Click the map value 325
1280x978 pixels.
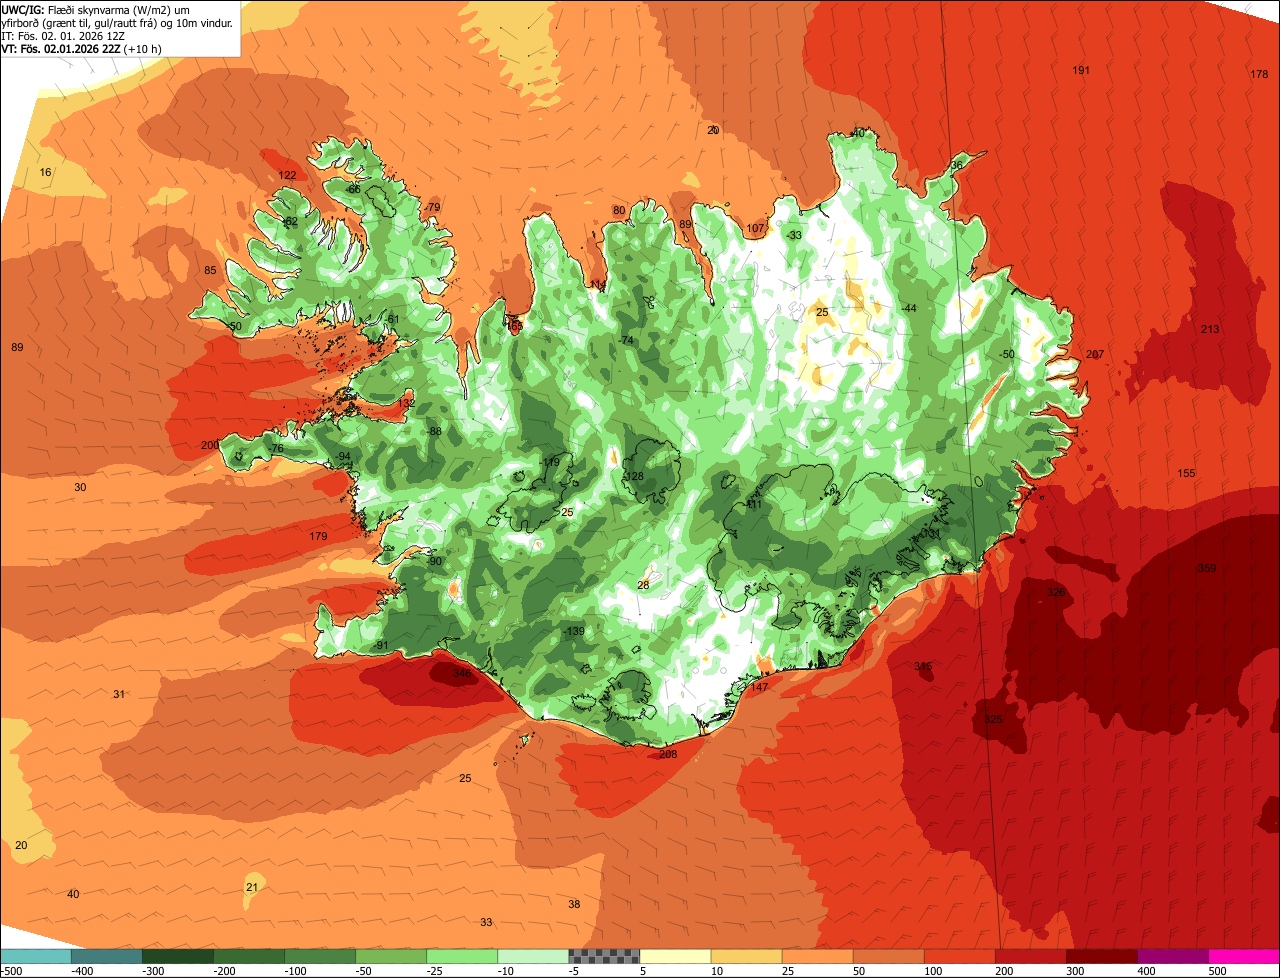click(993, 719)
